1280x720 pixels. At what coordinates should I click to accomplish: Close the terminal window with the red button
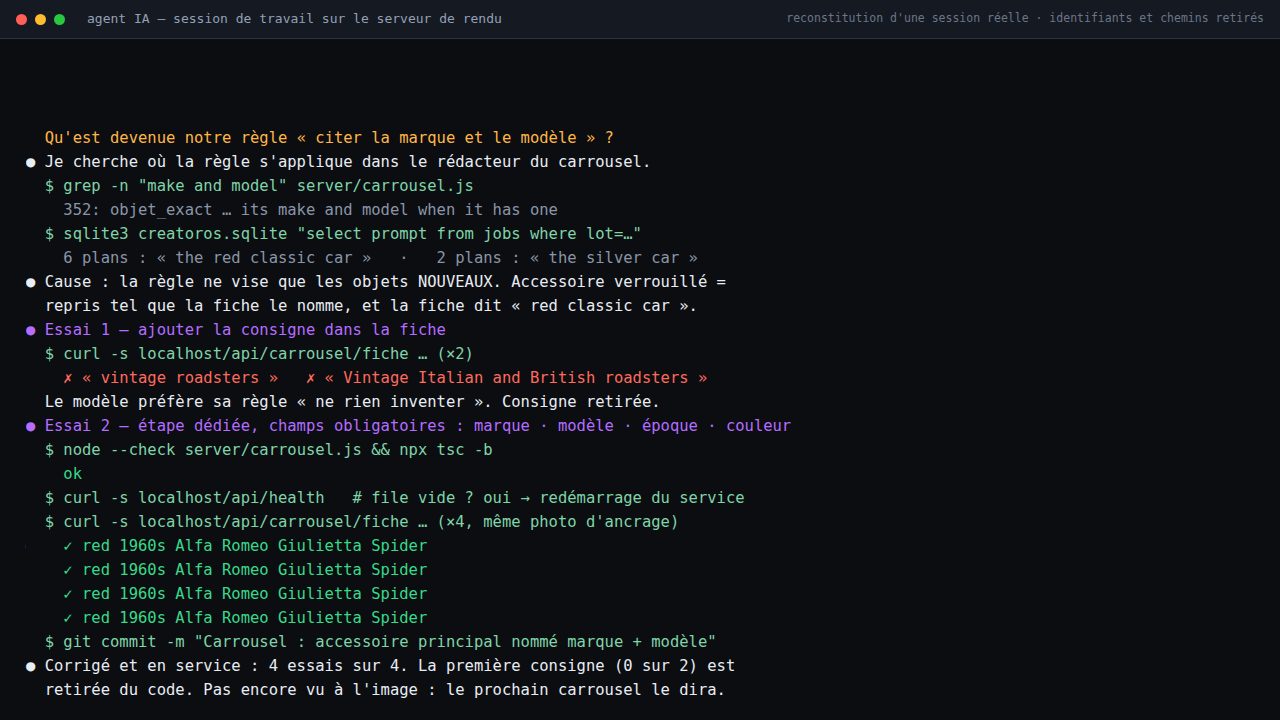point(22,19)
